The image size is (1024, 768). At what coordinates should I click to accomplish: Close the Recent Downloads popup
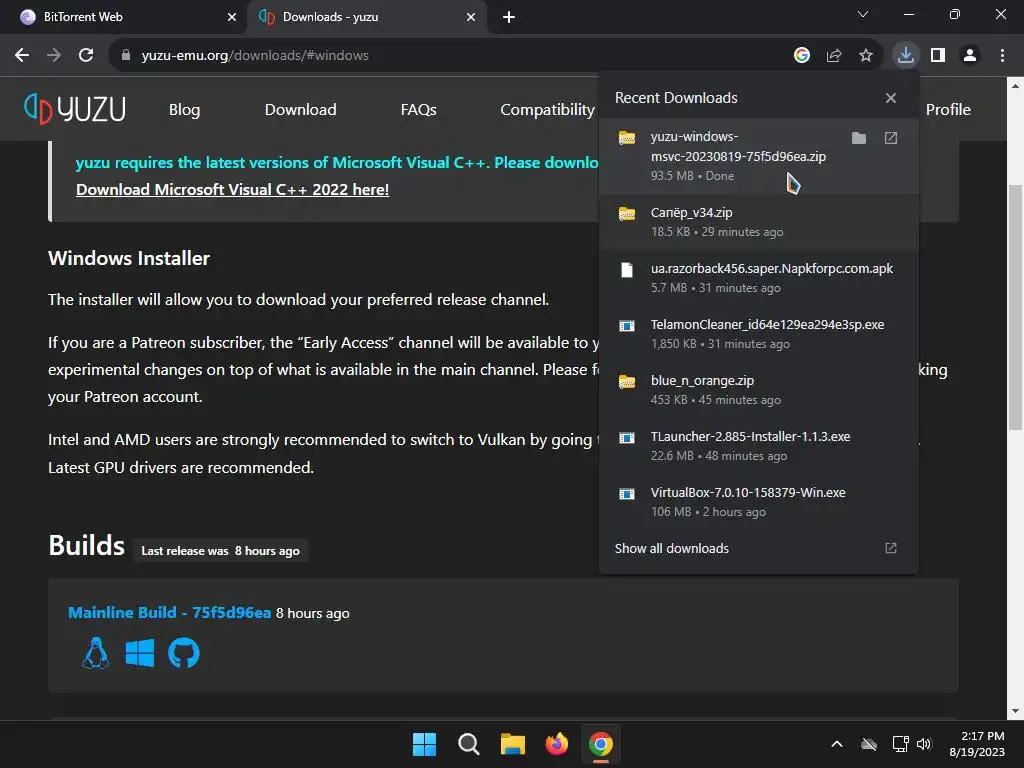coord(891,98)
